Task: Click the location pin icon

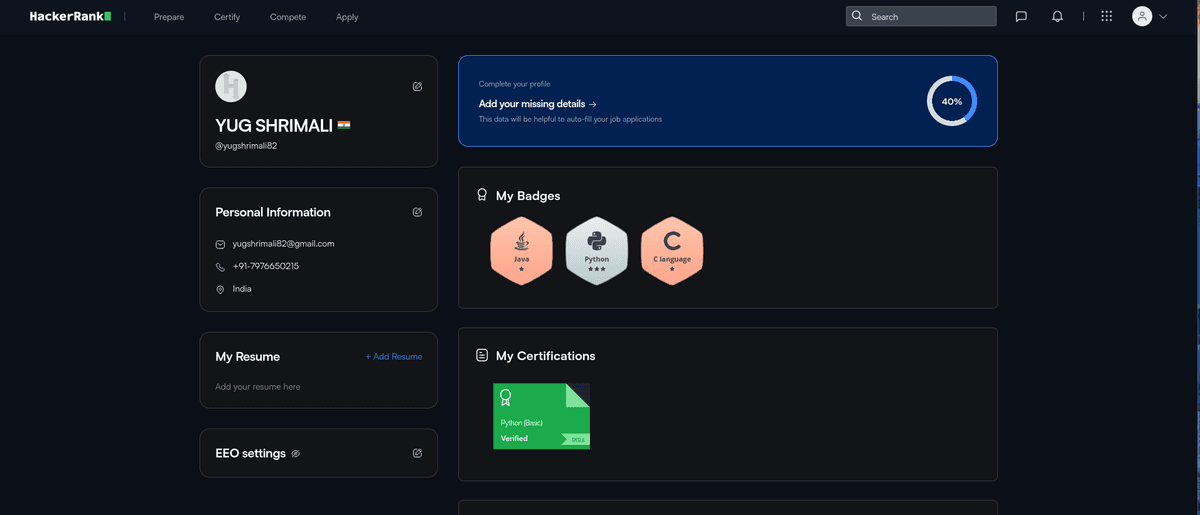Action: [220, 289]
